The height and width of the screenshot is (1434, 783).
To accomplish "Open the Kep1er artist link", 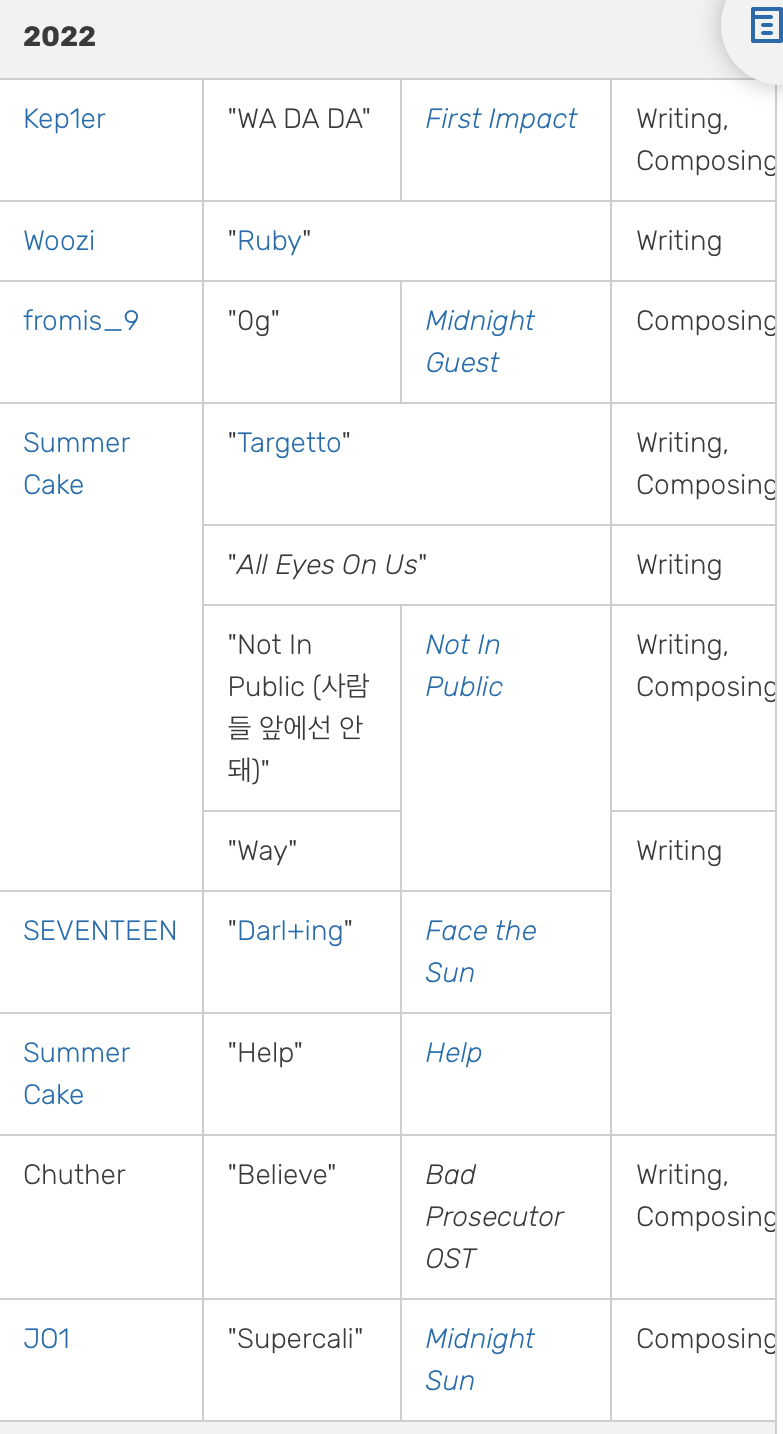I will pyautogui.click(x=64, y=119).
